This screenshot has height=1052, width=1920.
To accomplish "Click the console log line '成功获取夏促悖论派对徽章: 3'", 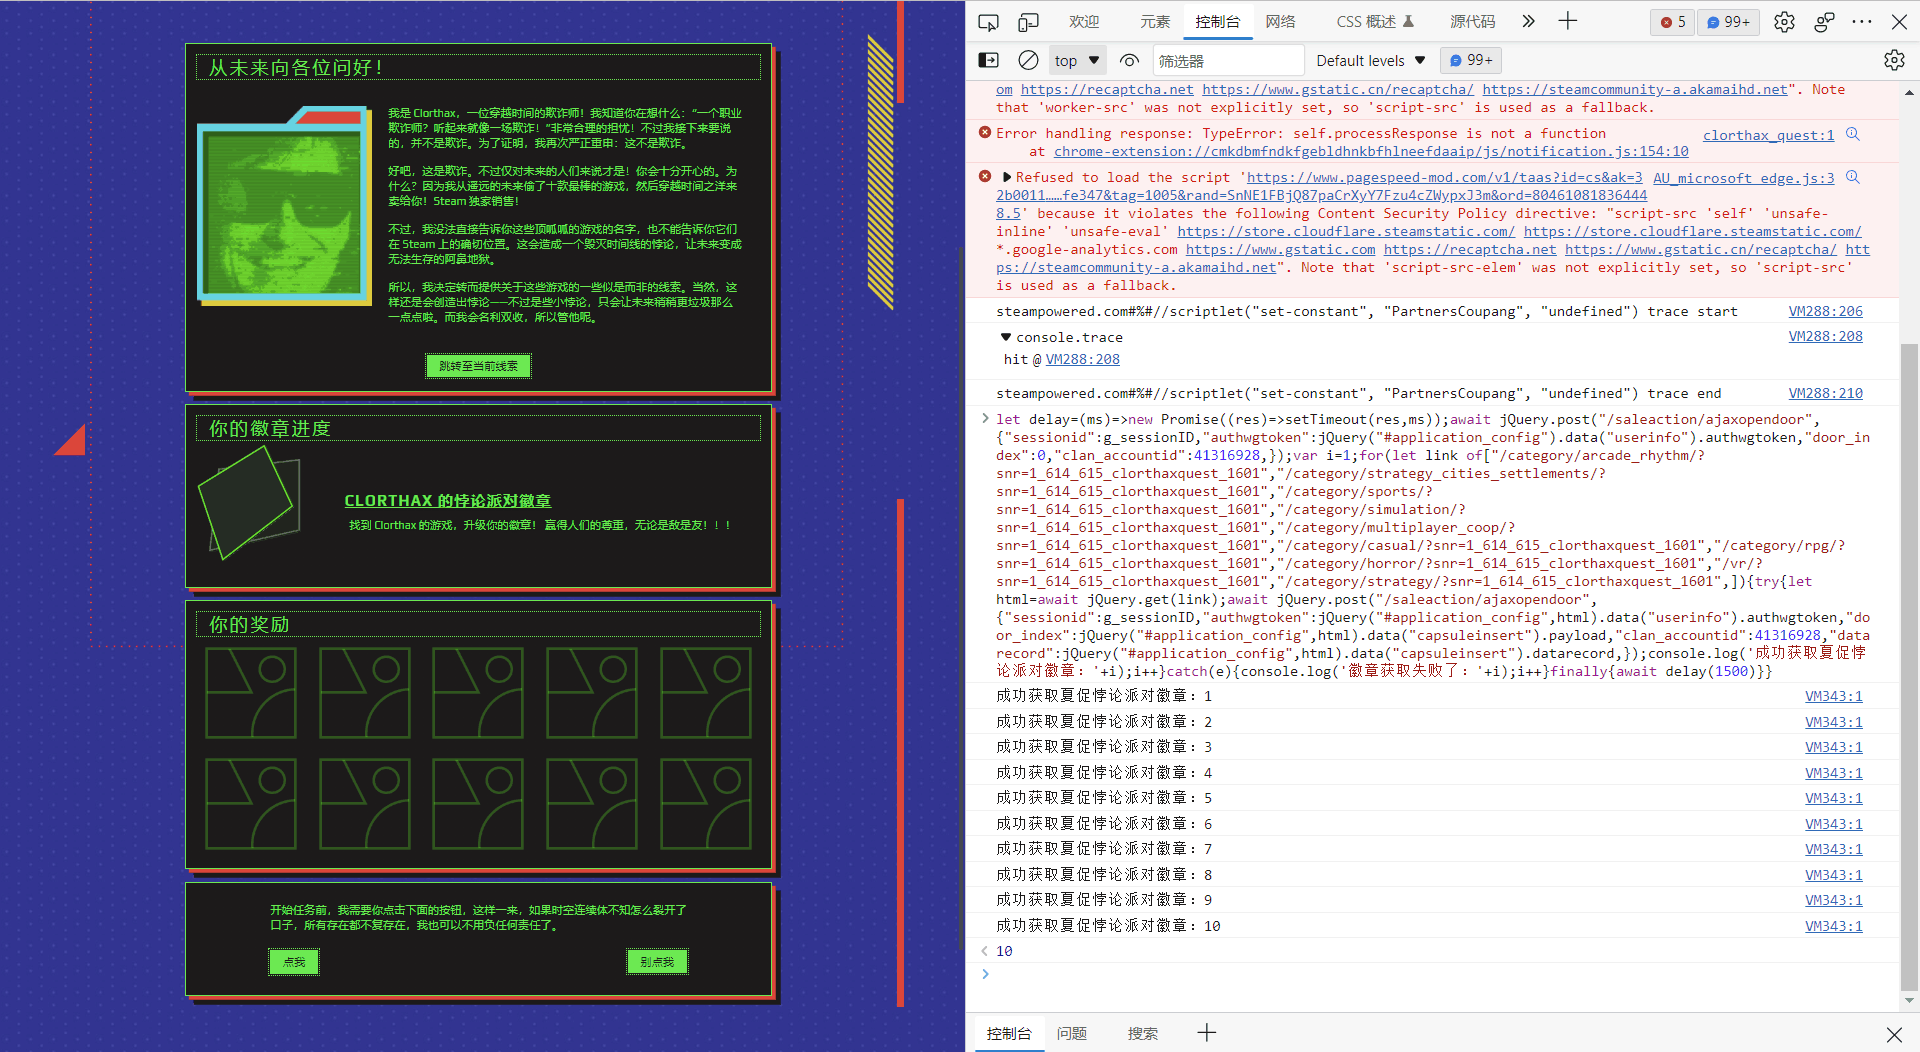I will pyautogui.click(x=1104, y=747).
